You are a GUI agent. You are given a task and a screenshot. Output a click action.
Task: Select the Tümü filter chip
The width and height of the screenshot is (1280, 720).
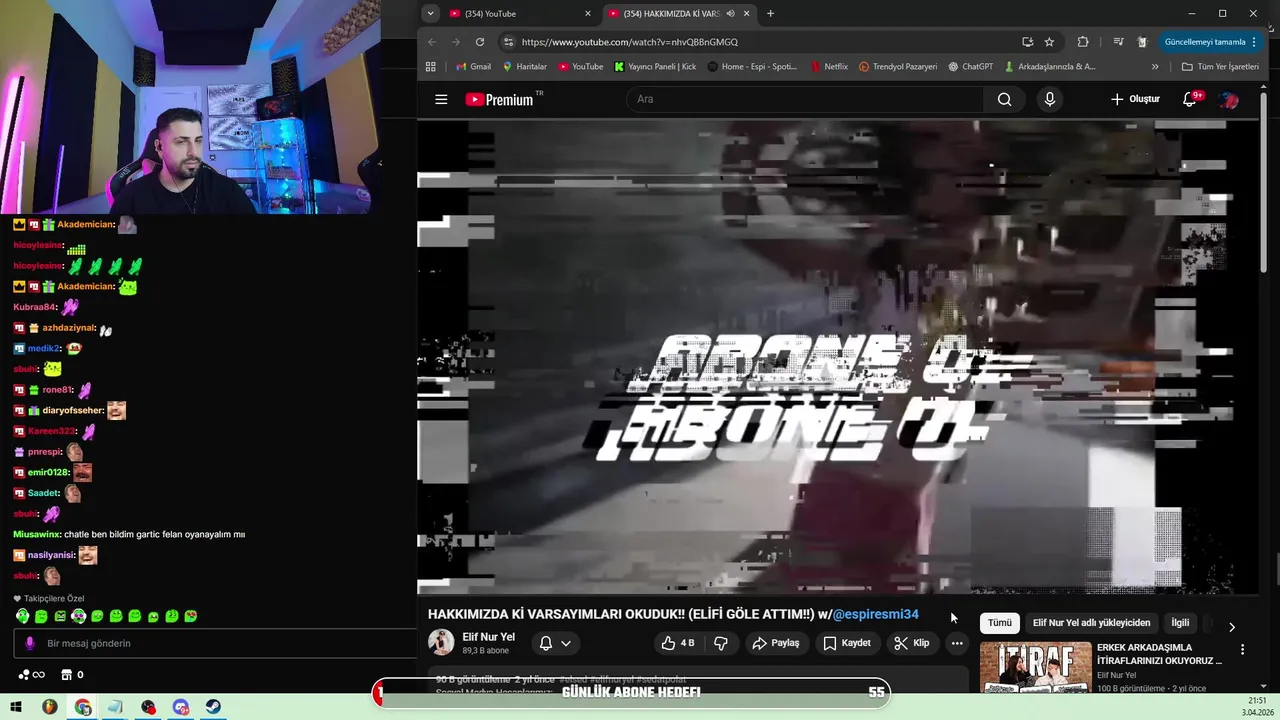pos(1000,622)
